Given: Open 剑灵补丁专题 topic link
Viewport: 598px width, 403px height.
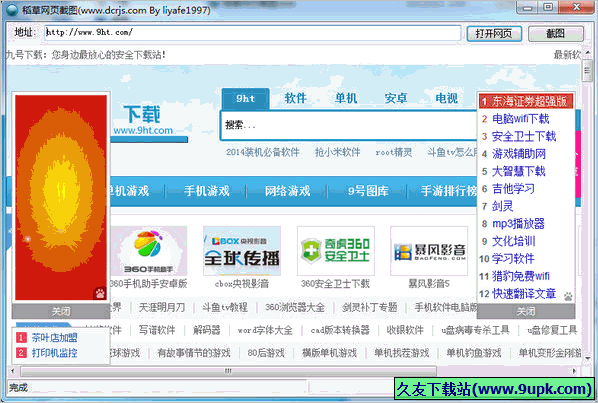Looking at the screenshot, I should tap(370, 307).
